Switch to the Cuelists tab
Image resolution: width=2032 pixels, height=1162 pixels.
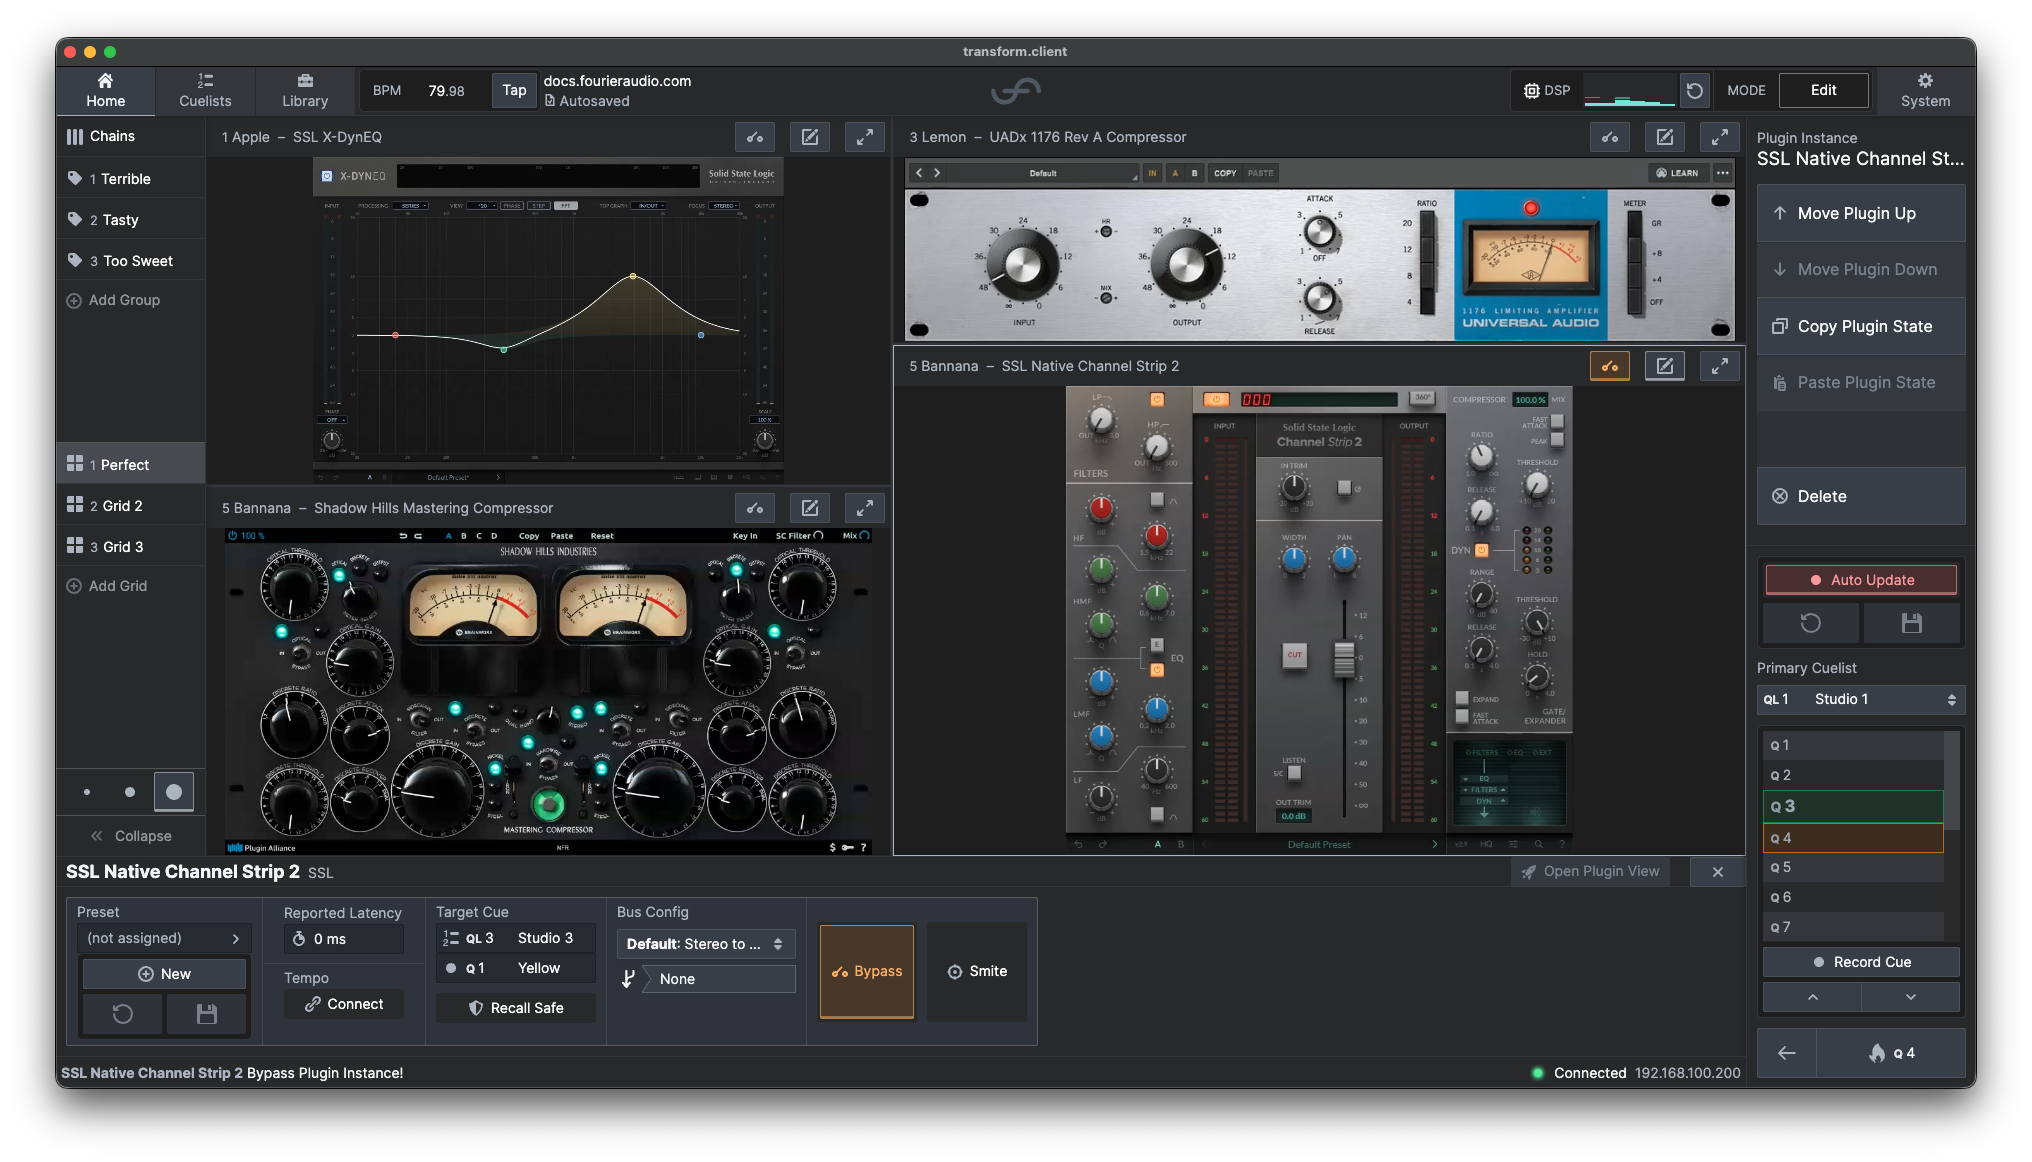(x=205, y=90)
